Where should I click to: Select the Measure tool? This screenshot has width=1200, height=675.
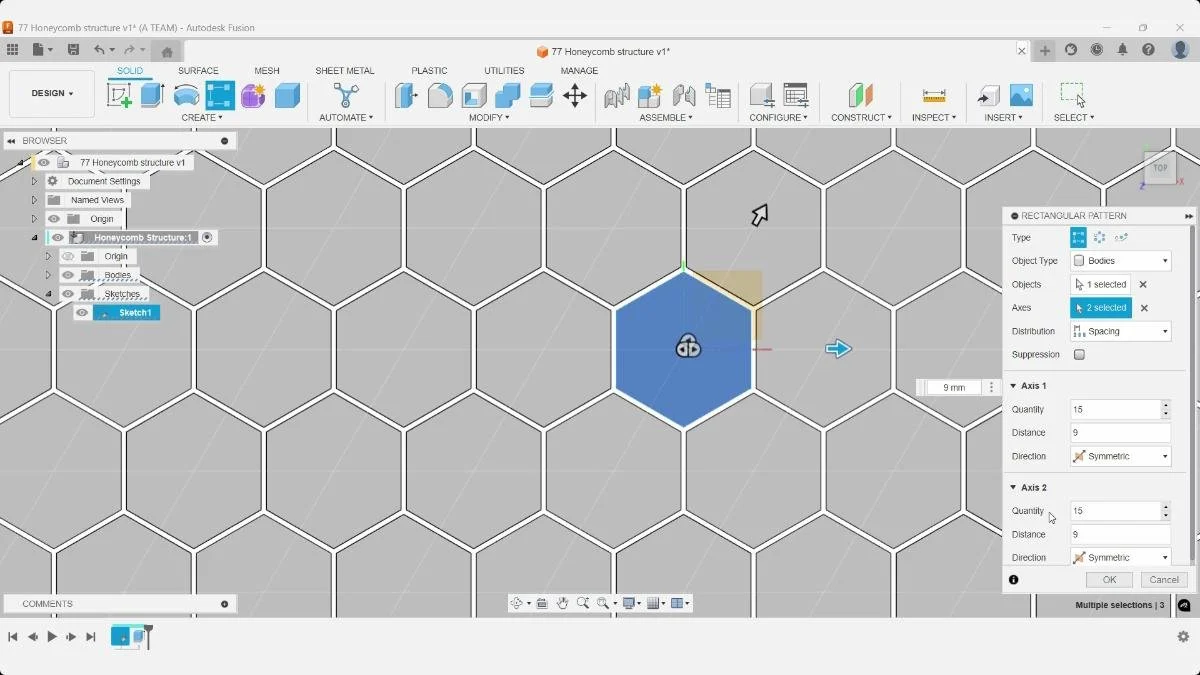coord(934,95)
